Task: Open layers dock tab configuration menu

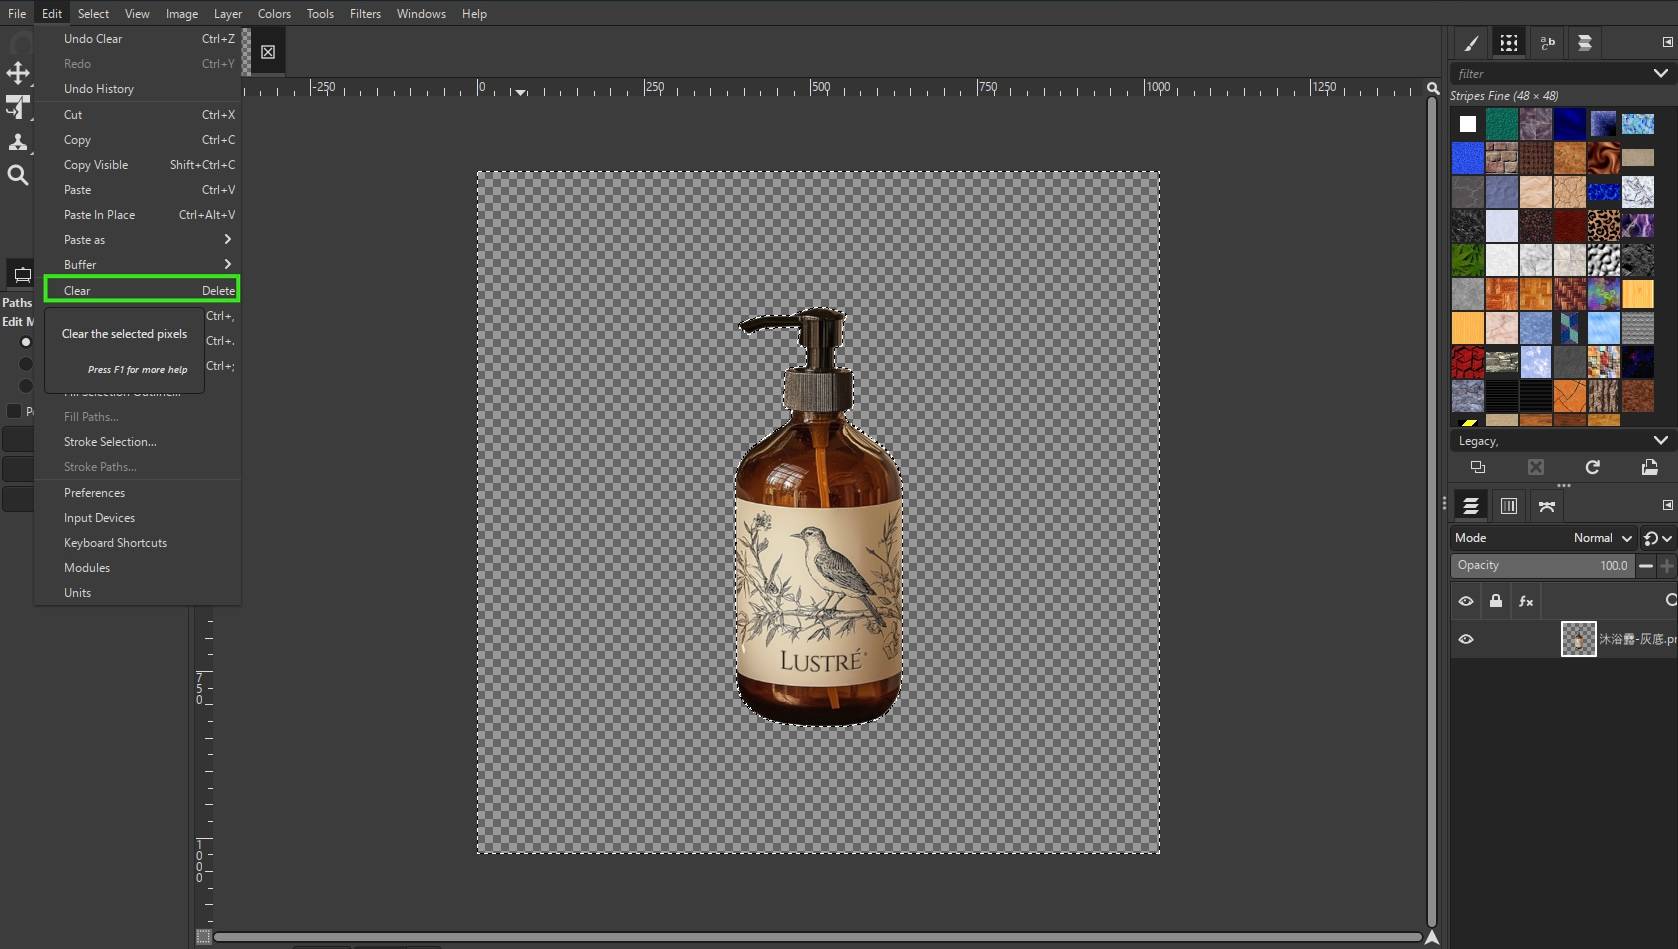Action: click(x=1667, y=505)
